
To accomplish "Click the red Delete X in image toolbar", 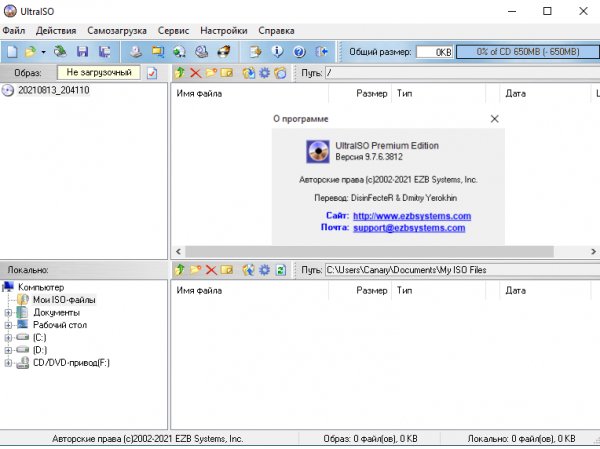I will (x=196, y=72).
